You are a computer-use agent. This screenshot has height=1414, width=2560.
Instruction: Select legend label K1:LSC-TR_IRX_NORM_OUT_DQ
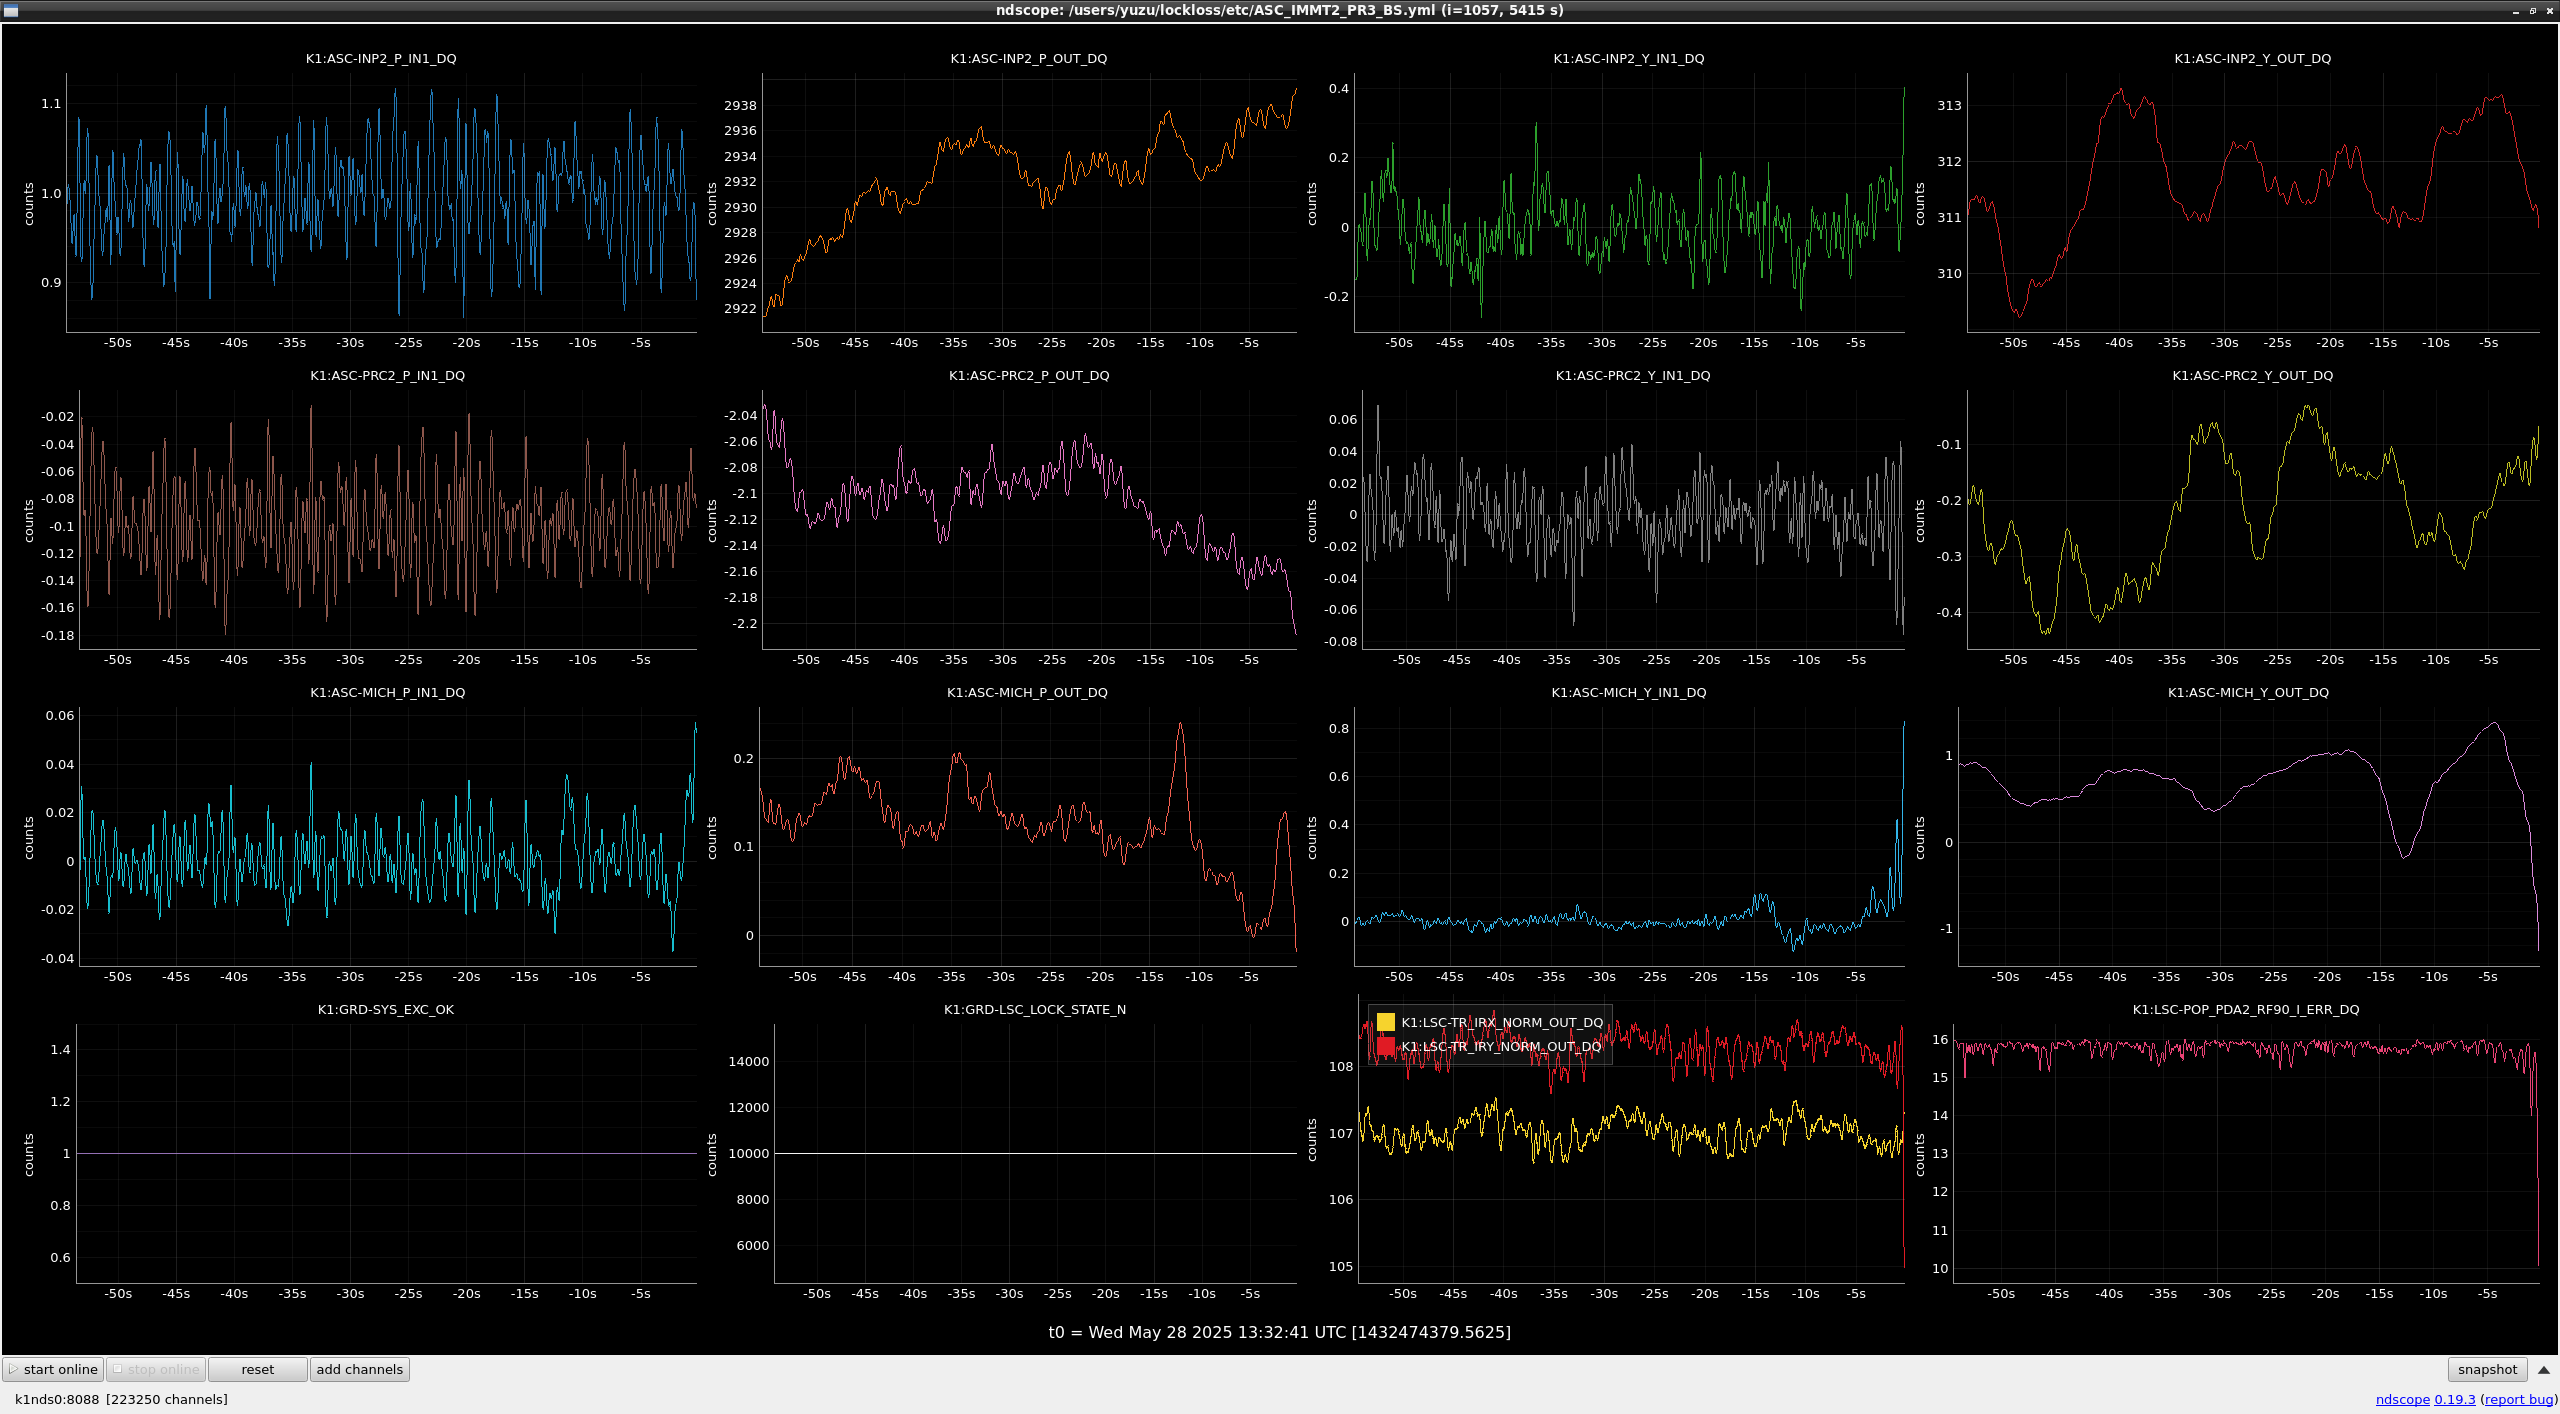point(1502,1022)
